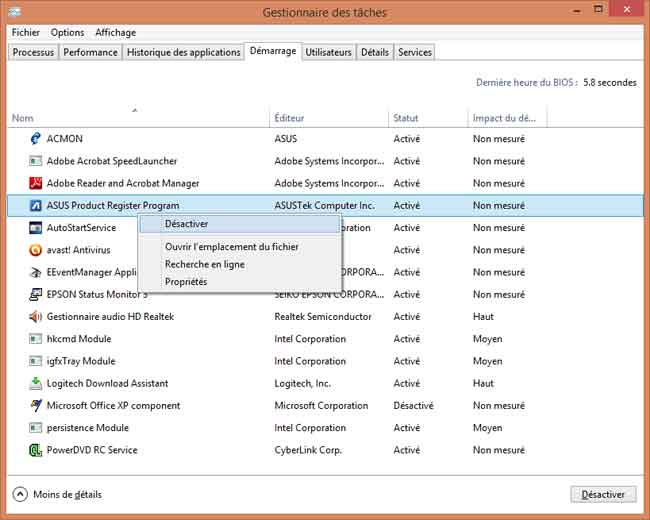Open the Options menu
The height and width of the screenshot is (520, 650).
pos(68,32)
